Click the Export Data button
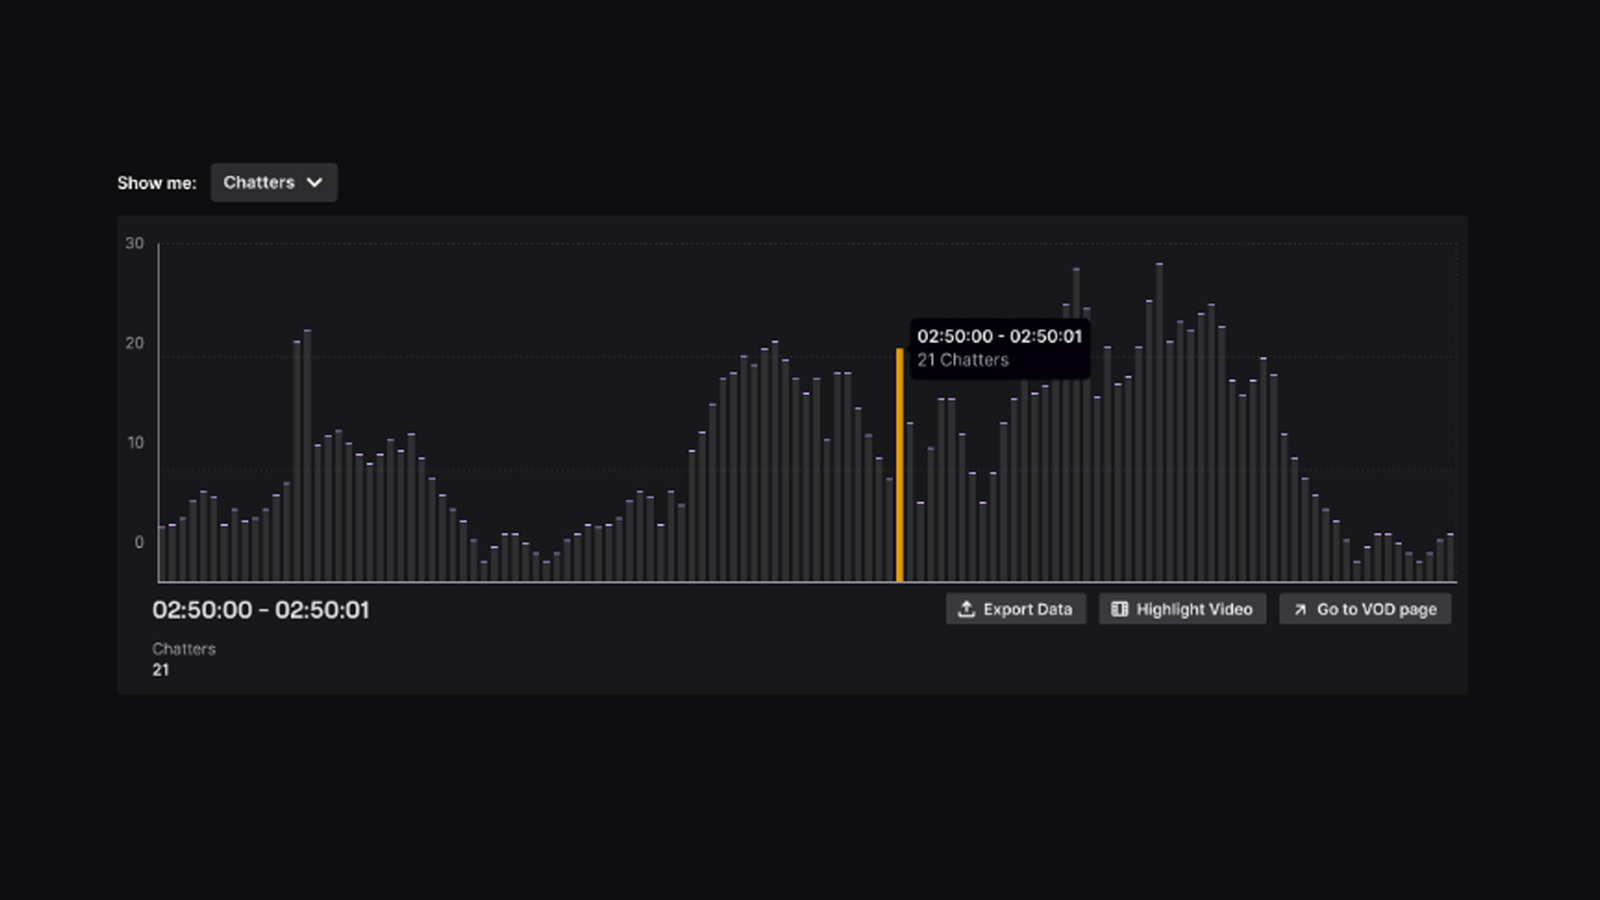 pyautogui.click(x=1015, y=609)
